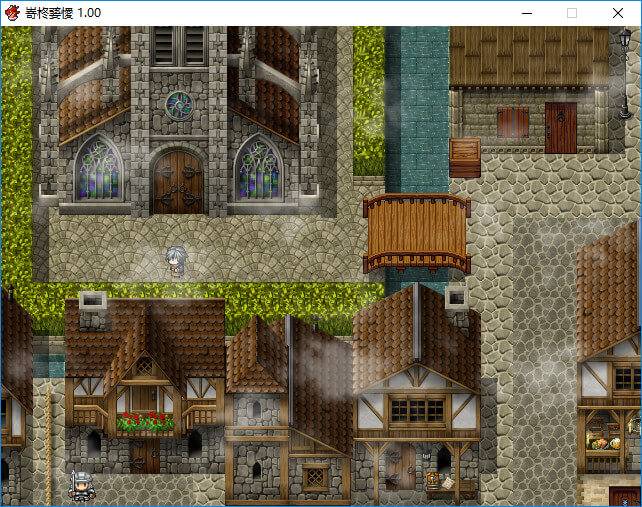Click the wooden bridge over the canal
The width and height of the screenshot is (642, 507).
tap(416, 233)
